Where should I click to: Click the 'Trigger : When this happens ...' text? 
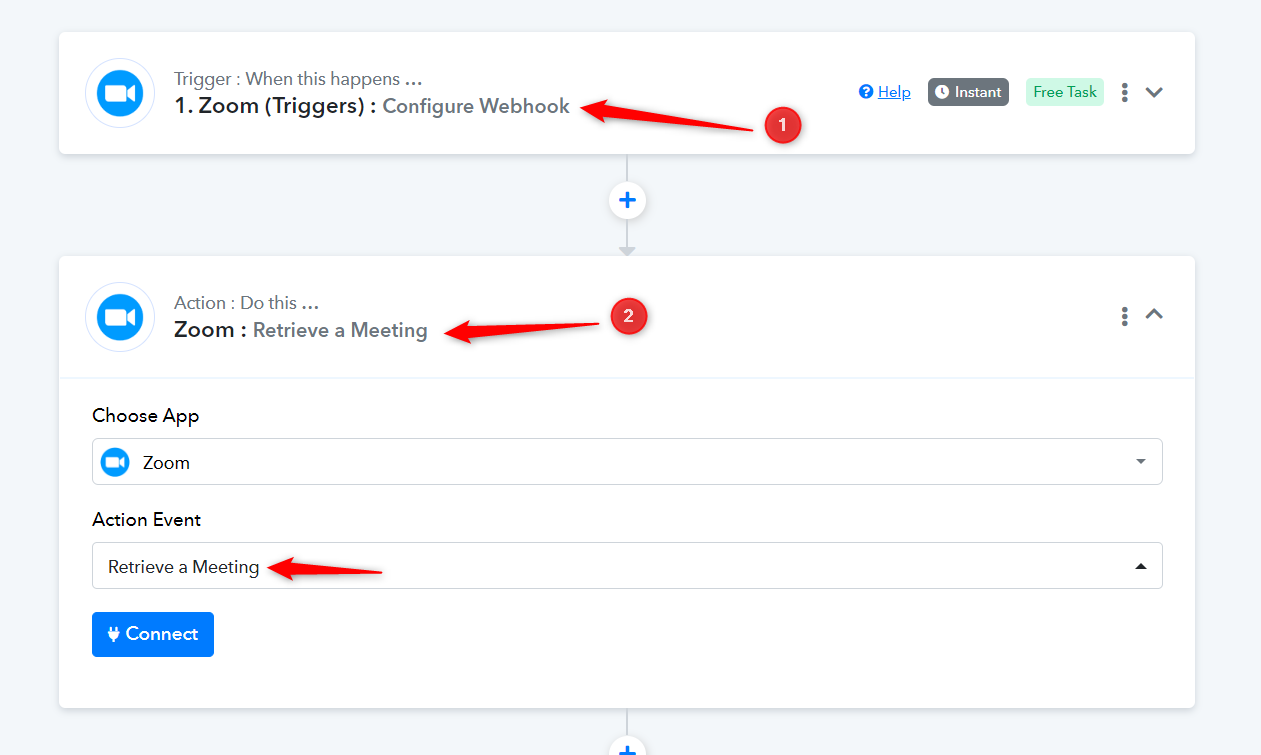(x=298, y=79)
